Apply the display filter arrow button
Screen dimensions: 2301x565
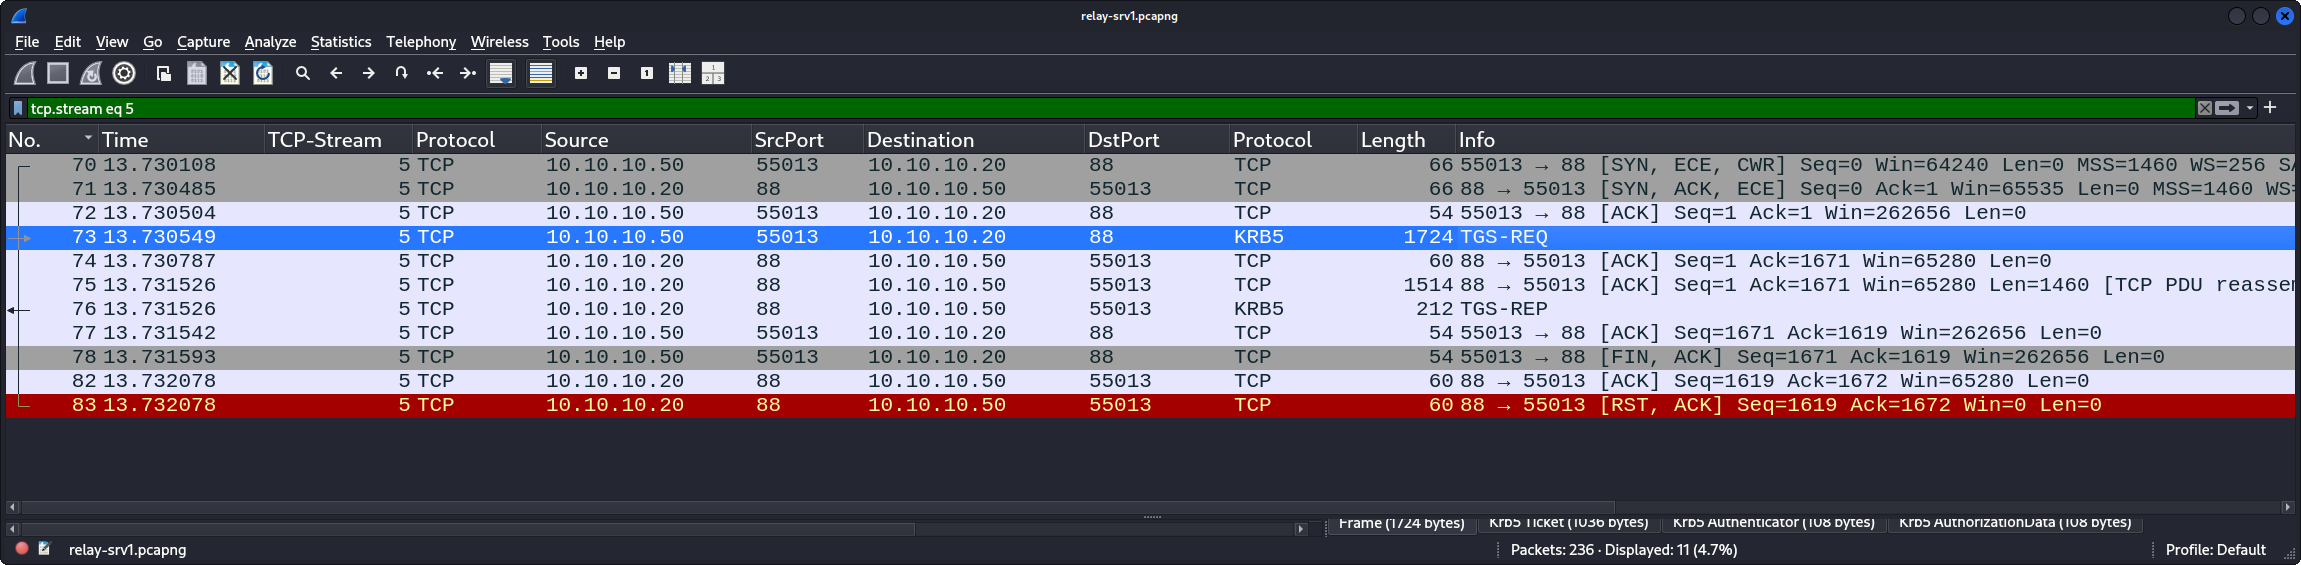coord(2227,108)
